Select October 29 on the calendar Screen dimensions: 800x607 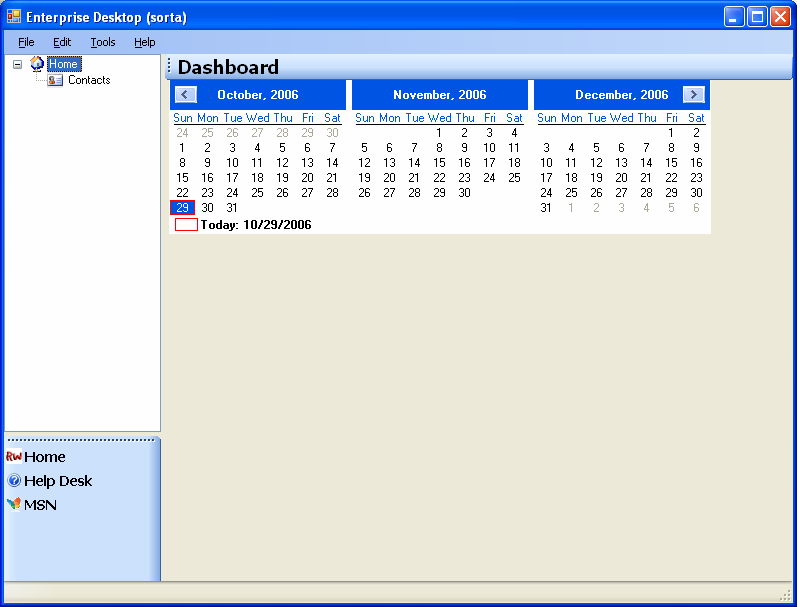point(182,208)
